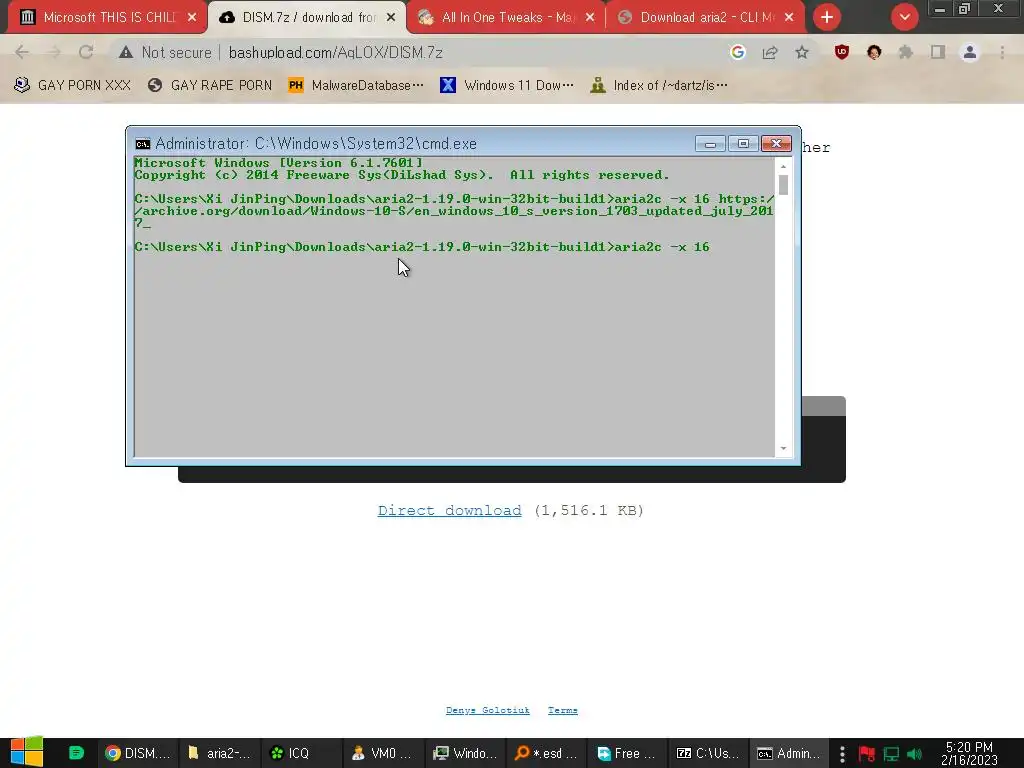Image resolution: width=1024 pixels, height=768 pixels.
Task: Open the Terms footer link
Action: click(x=562, y=710)
